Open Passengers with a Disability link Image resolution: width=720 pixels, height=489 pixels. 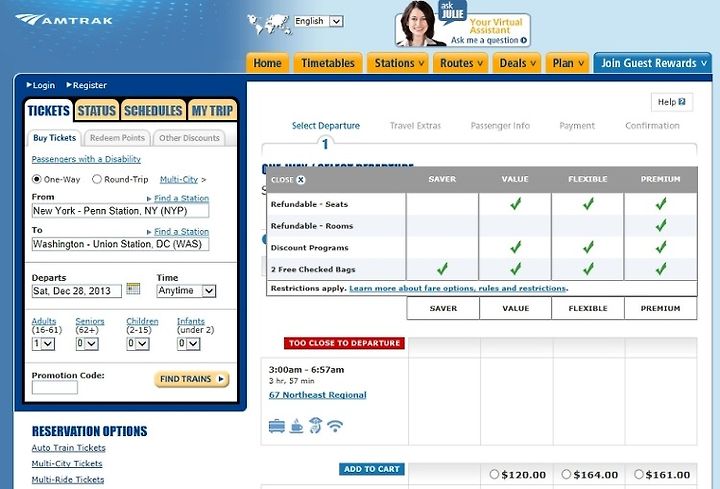click(x=86, y=159)
